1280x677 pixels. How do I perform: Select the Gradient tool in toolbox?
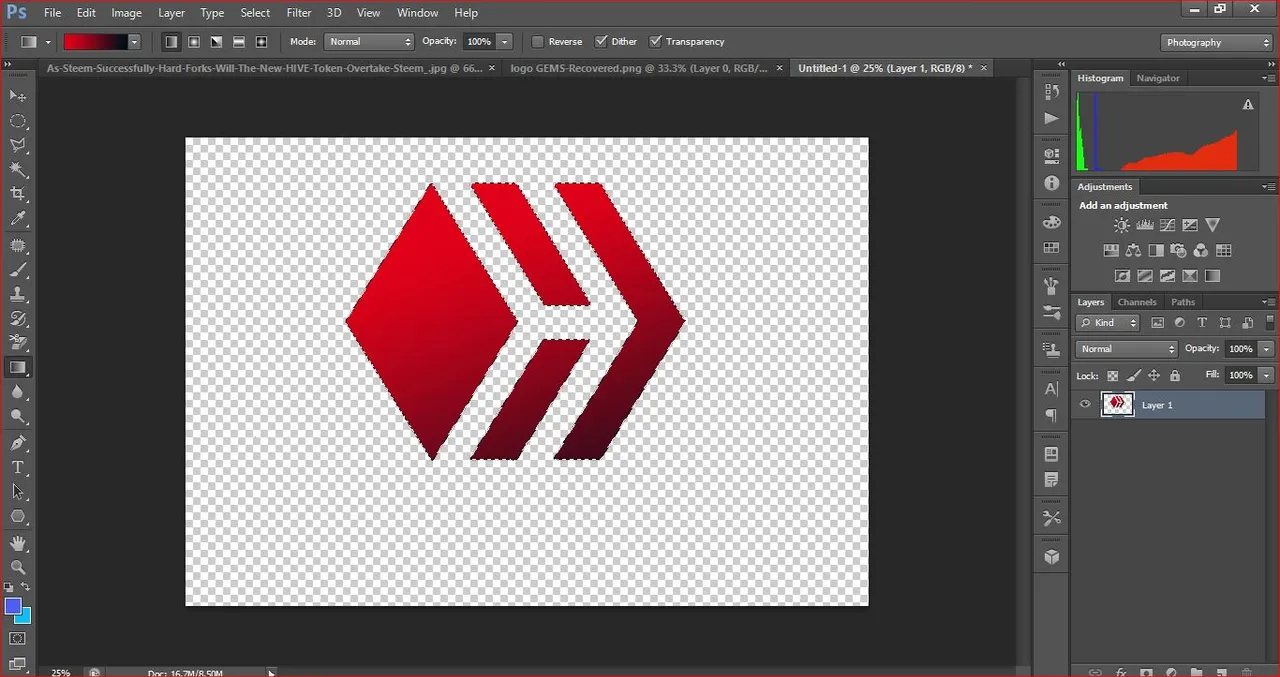(18, 367)
